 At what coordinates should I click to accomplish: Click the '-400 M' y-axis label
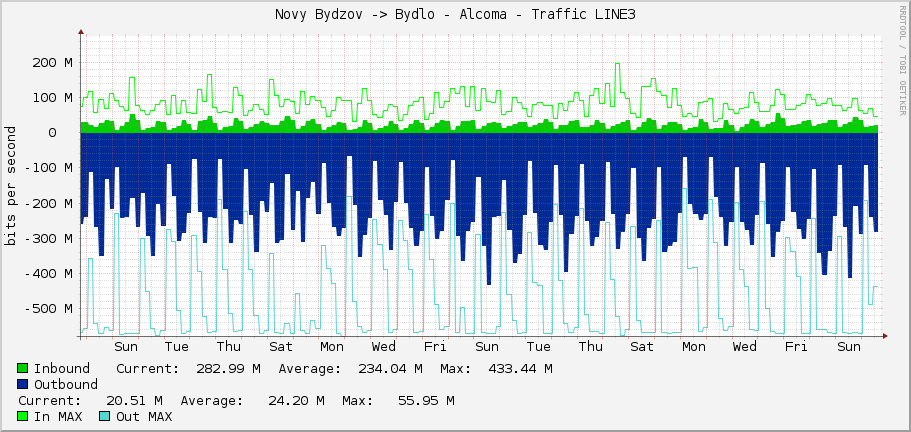[x=49, y=273]
